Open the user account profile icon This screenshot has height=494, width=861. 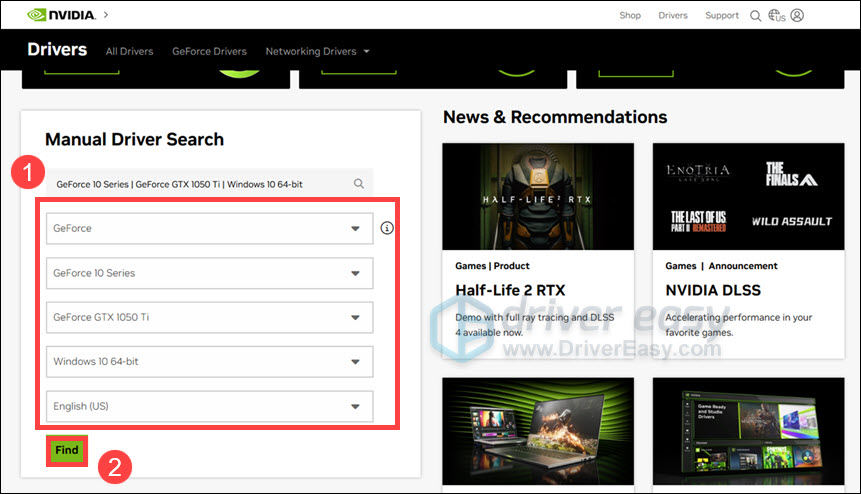coord(797,16)
